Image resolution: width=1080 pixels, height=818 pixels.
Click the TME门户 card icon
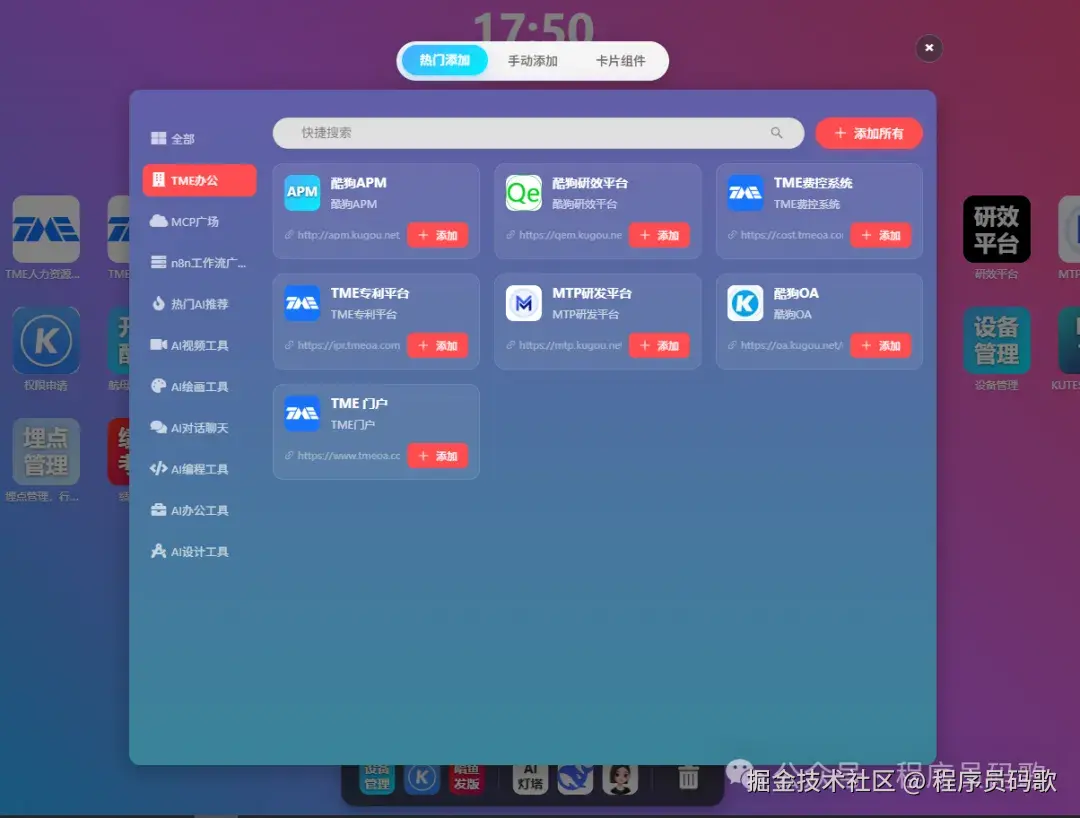coord(302,412)
